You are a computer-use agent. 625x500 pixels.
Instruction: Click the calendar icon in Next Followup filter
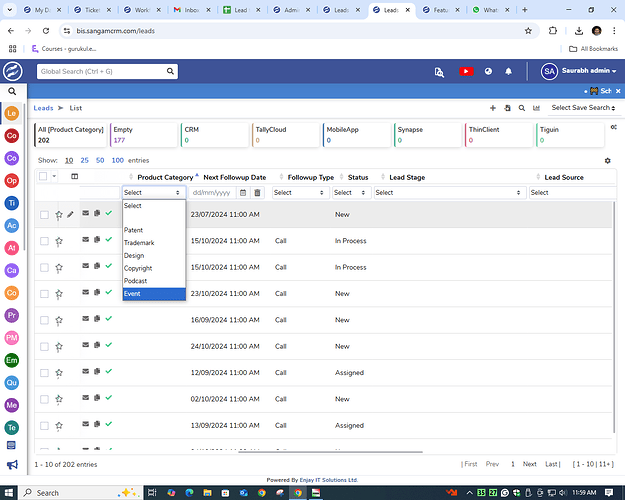(x=243, y=193)
